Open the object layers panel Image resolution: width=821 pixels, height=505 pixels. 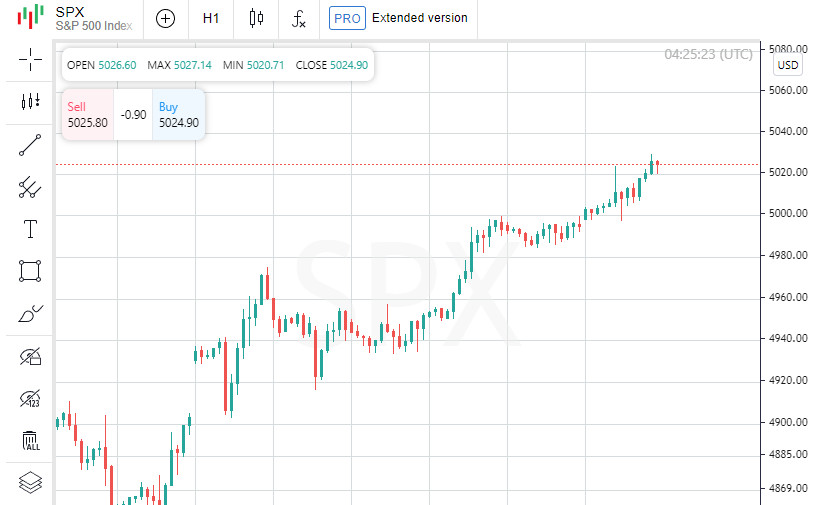tap(30, 482)
